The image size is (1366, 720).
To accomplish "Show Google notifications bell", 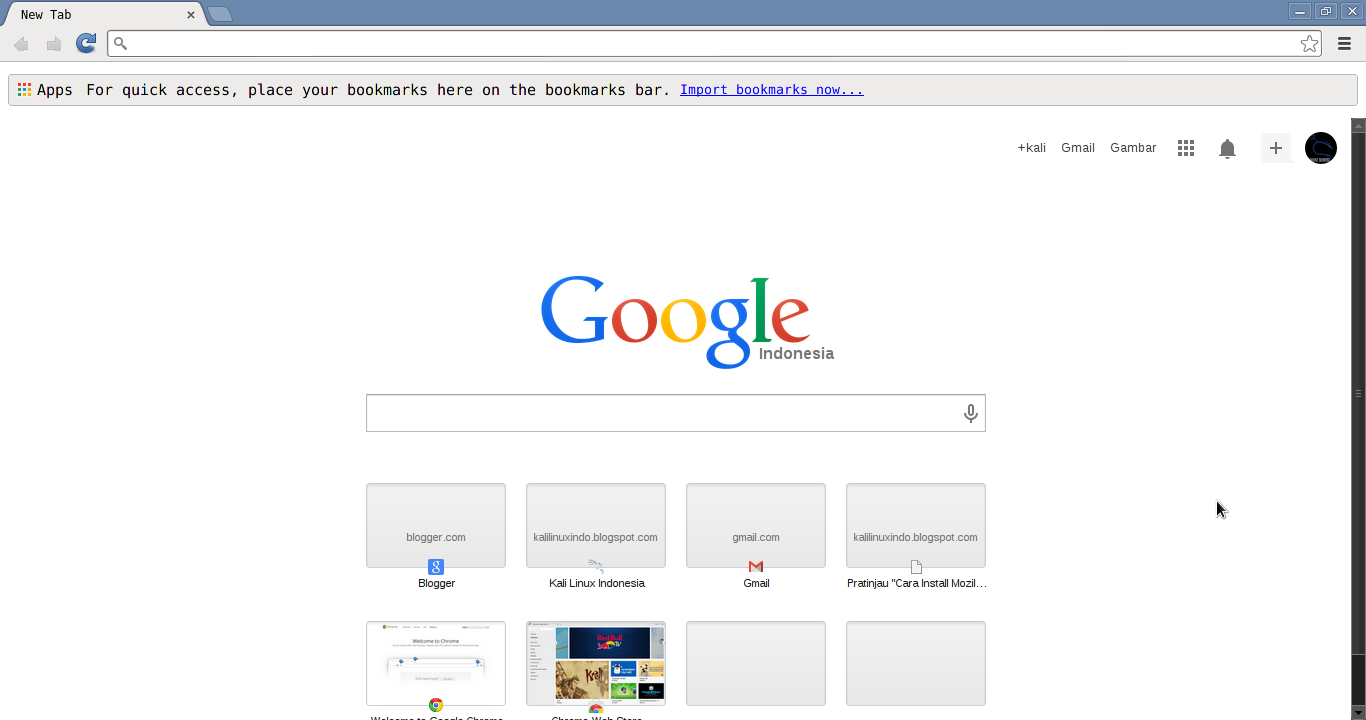I will click(1227, 149).
